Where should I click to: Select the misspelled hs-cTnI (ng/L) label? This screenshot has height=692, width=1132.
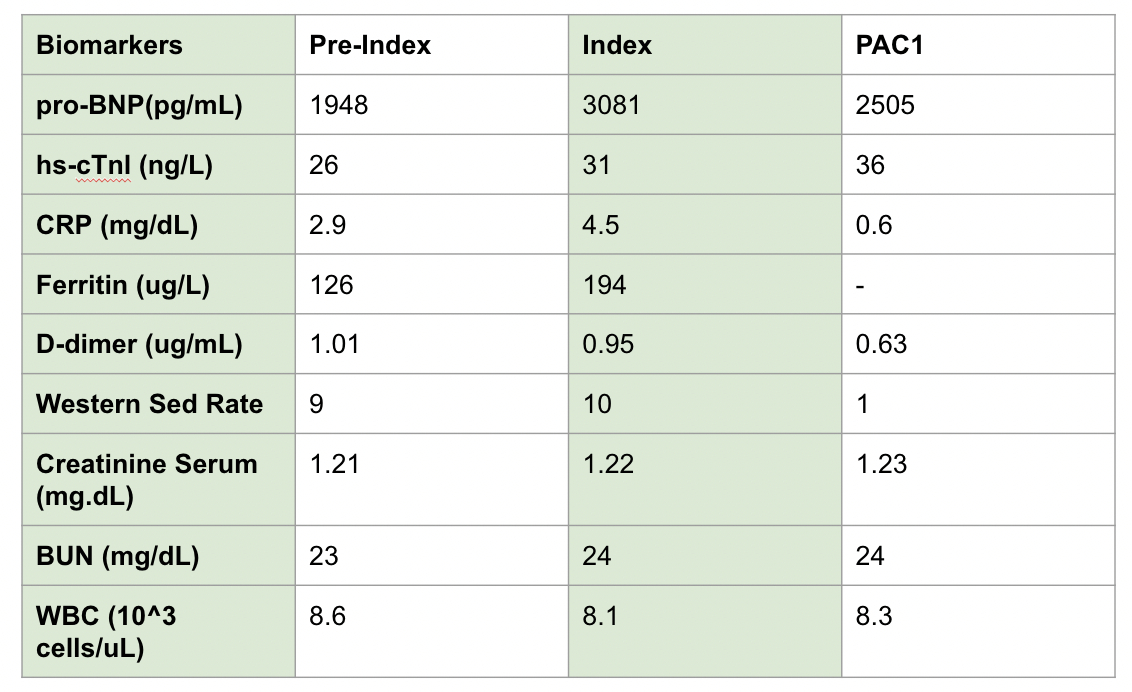click(124, 165)
